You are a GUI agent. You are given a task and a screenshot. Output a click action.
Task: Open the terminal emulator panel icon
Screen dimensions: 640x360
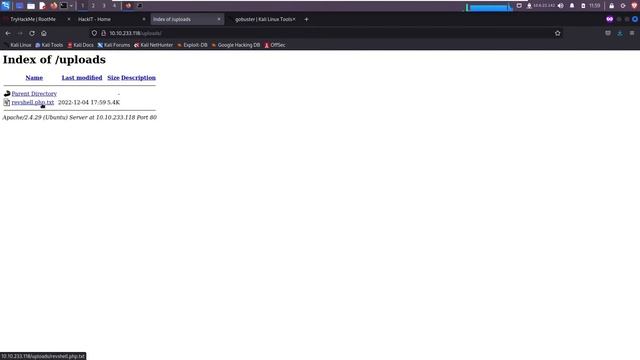(64, 6)
